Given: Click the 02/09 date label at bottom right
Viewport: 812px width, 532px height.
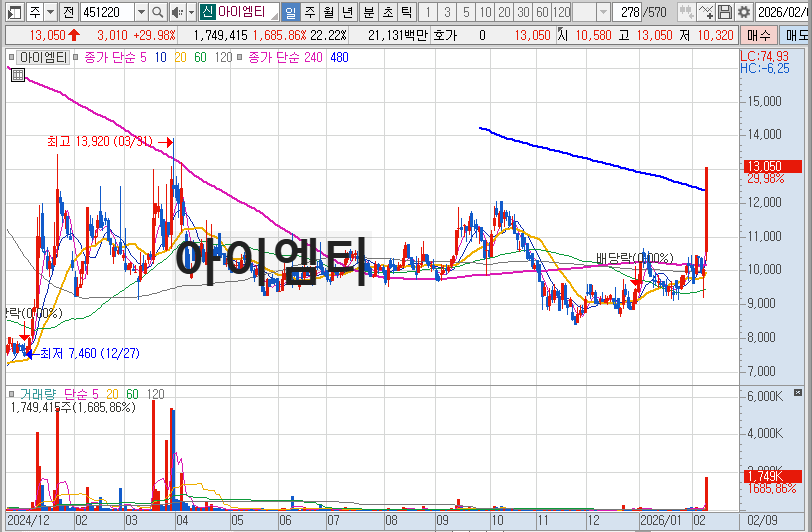Looking at the screenshot, I should click(x=762, y=520).
